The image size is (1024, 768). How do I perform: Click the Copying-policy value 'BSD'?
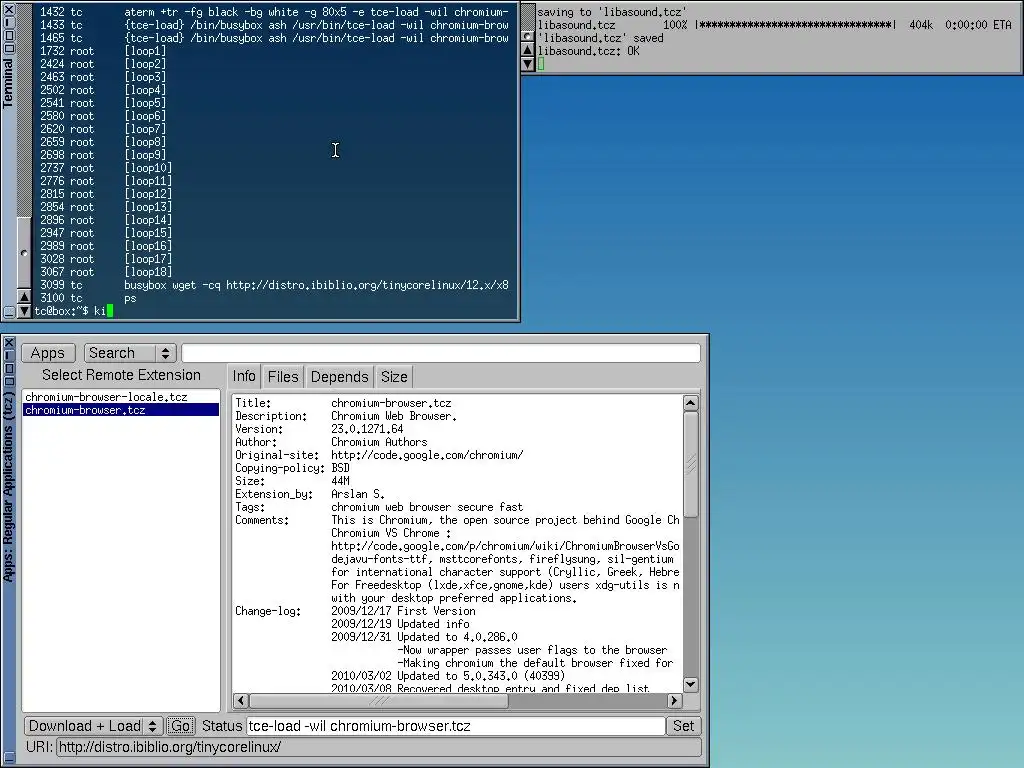(340, 468)
